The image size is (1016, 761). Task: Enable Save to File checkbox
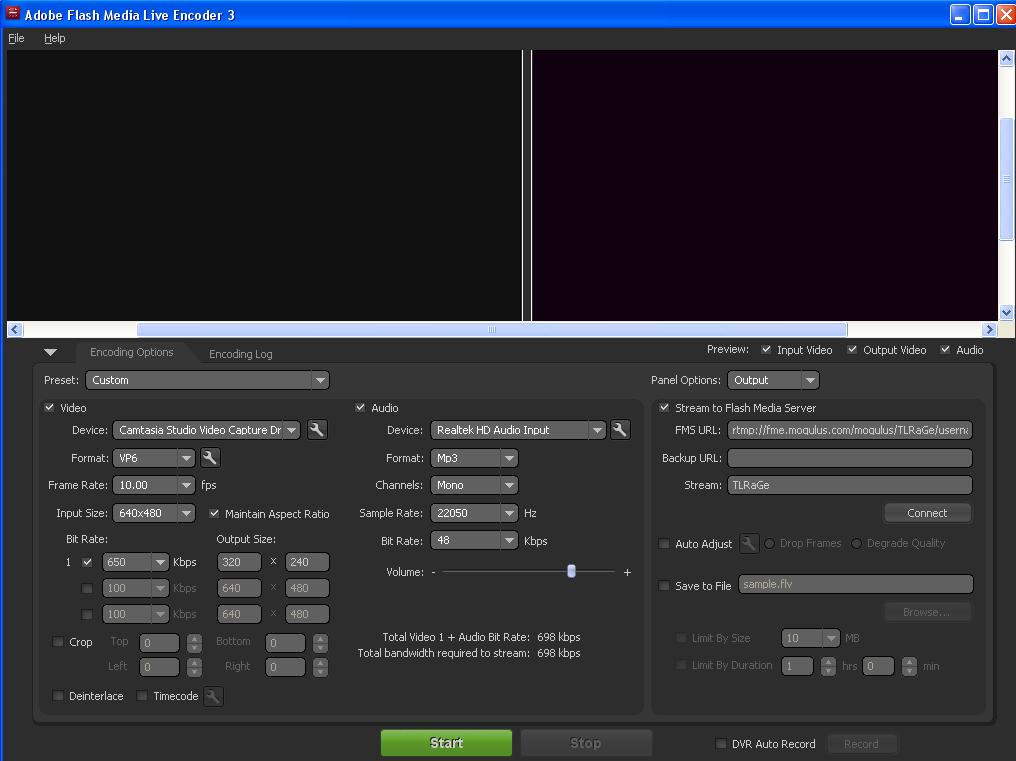(x=664, y=585)
